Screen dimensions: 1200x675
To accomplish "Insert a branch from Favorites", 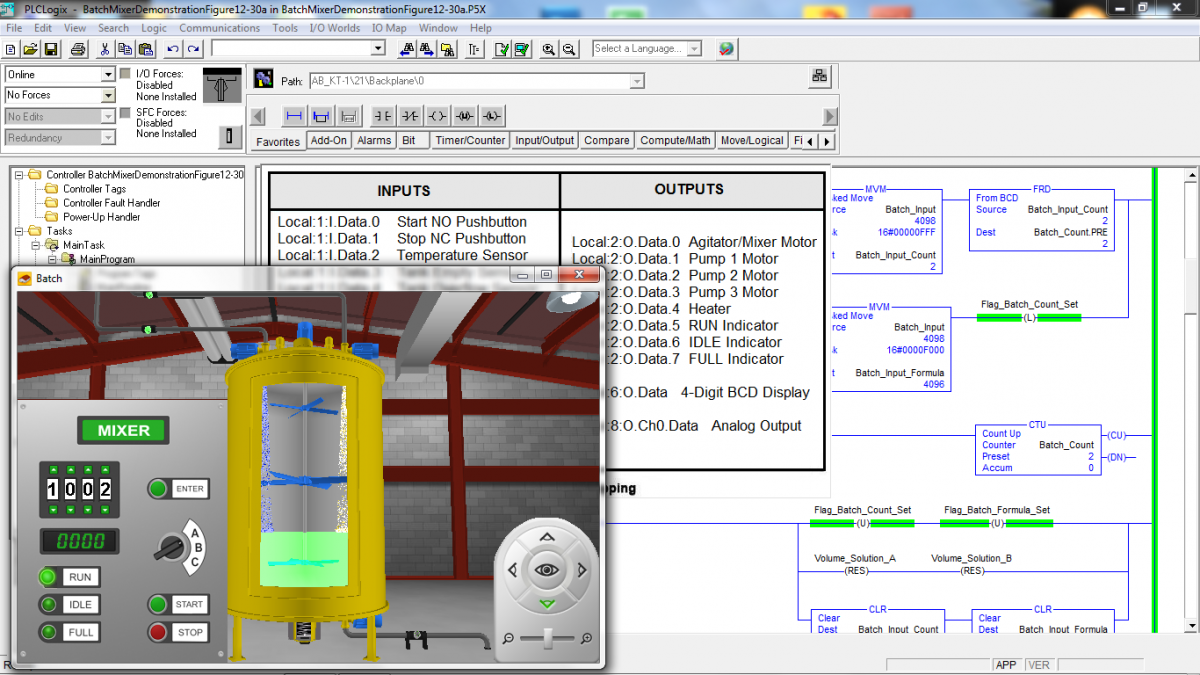I will 321,115.
